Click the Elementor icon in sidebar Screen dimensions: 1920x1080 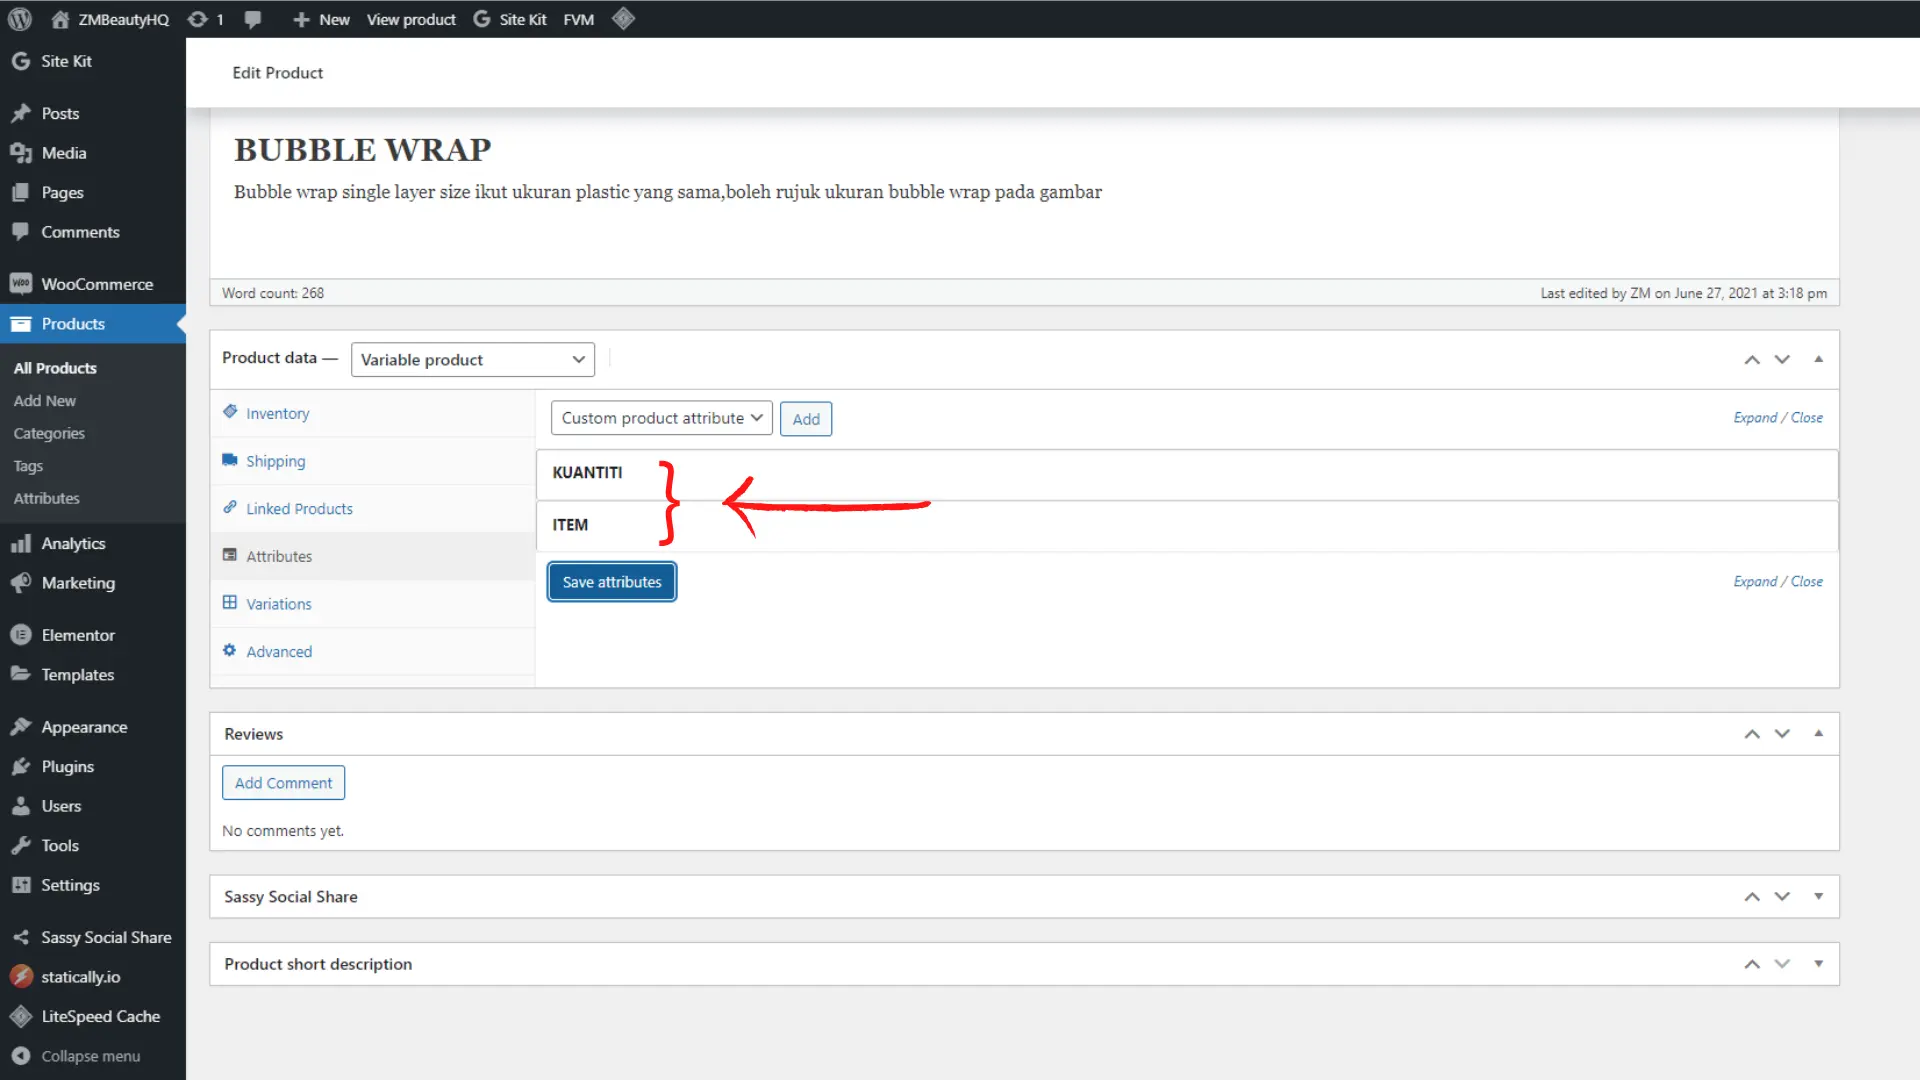(20, 635)
